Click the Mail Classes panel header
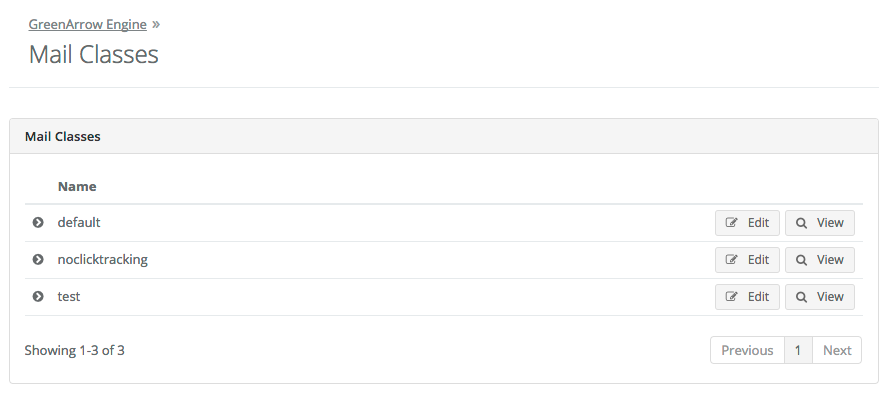Screen dimensions: 888x402 click(62, 136)
